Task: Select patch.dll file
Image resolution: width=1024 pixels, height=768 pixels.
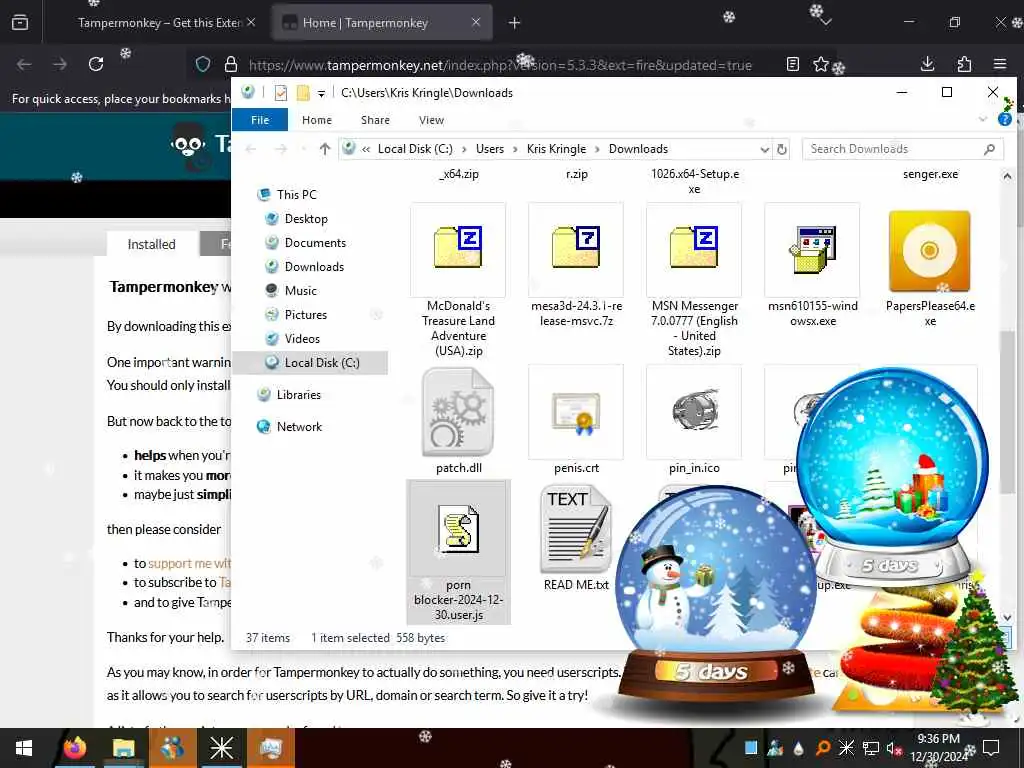Action: click(x=458, y=421)
